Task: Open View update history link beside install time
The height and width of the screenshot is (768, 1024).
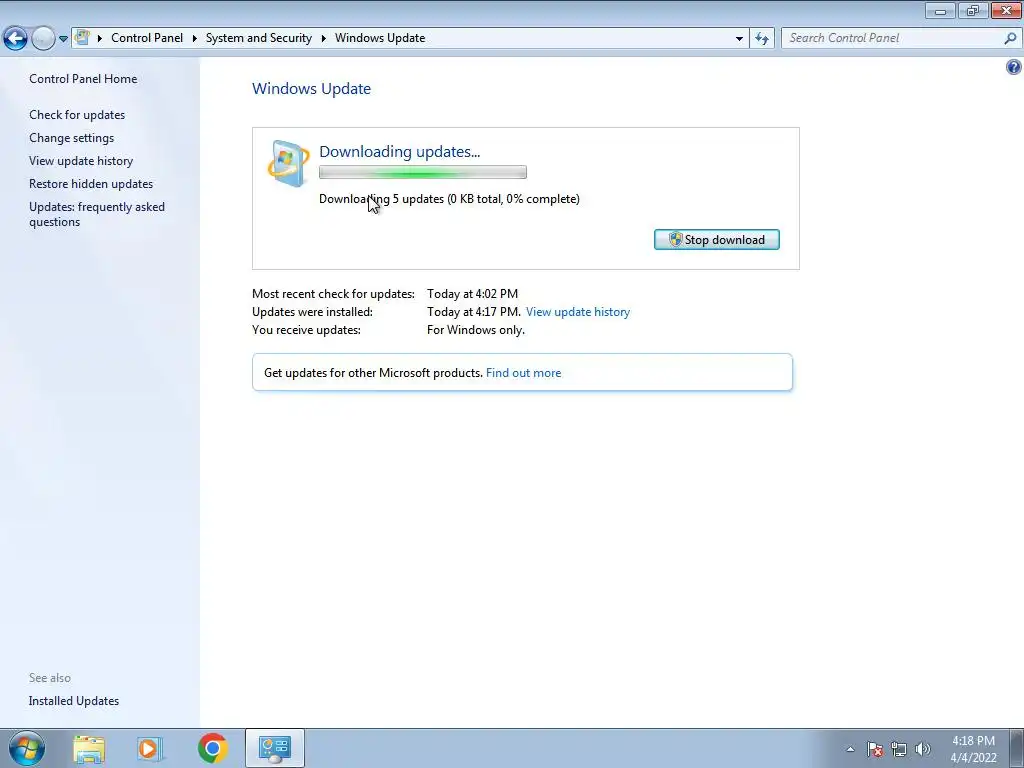Action: [x=578, y=312]
